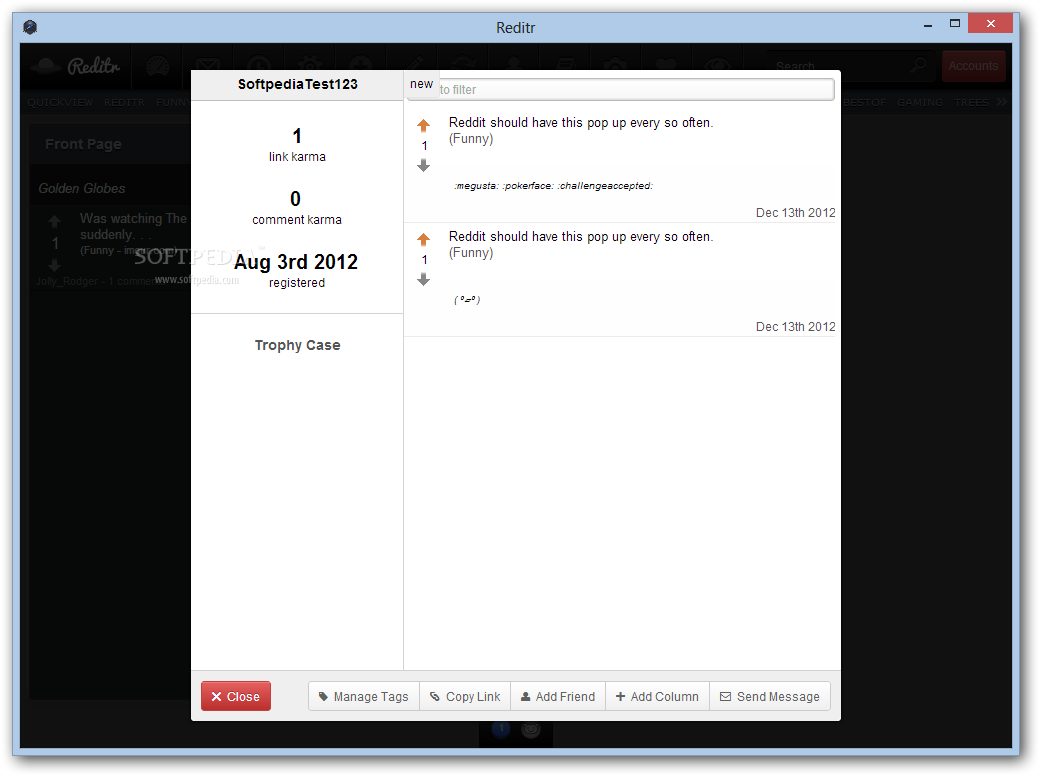Click the Manage Tags button

363,696
